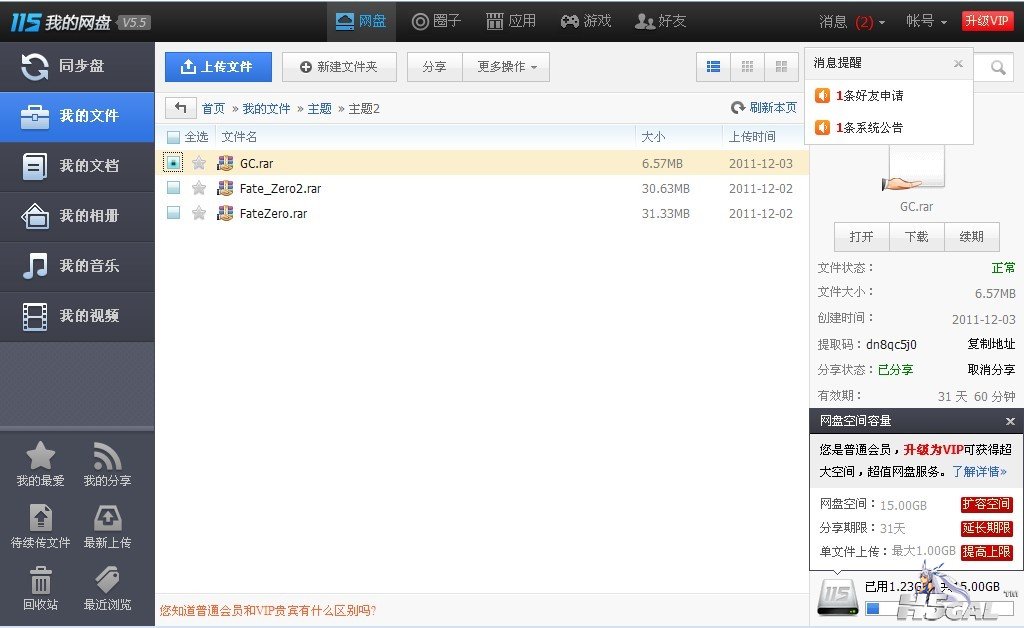Open the 帐号 account dropdown
Viewport: 1024px width, 628px height.
pyautogui.click(x=926, y=21)
